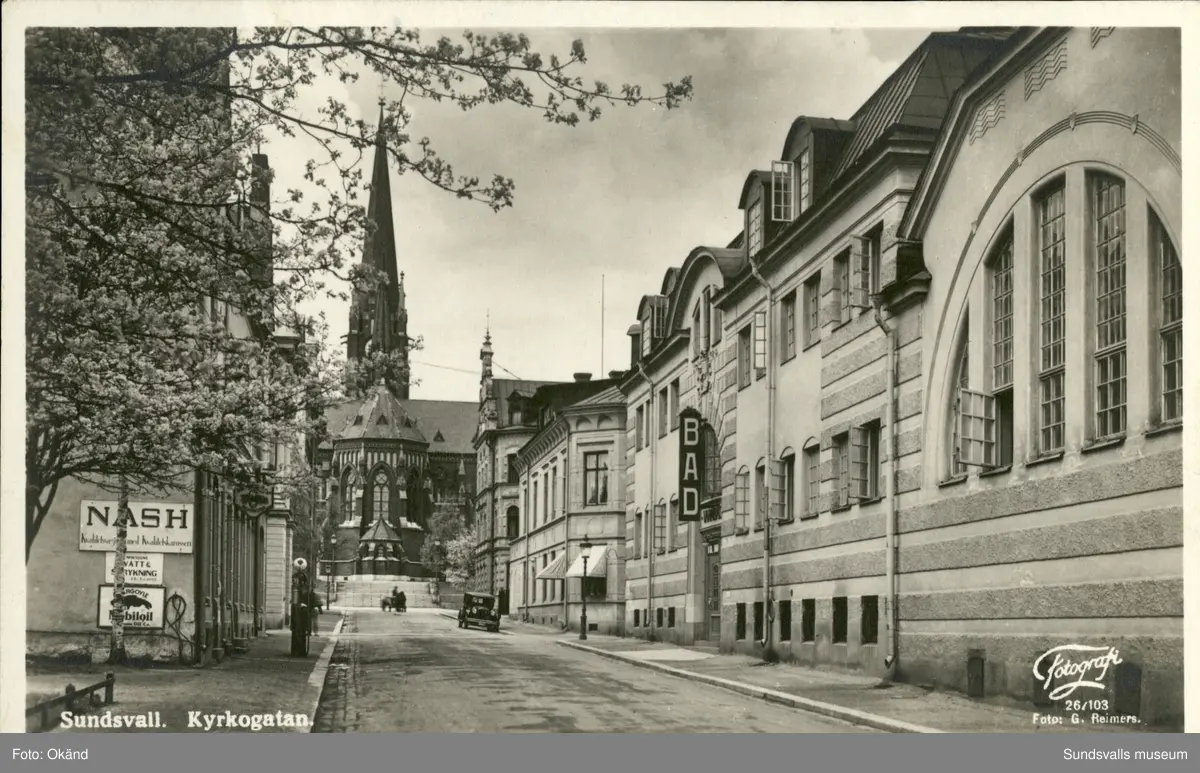Click the horse carriage near church steps
This screenshot has height=773, width=1200.
[394, 600]
